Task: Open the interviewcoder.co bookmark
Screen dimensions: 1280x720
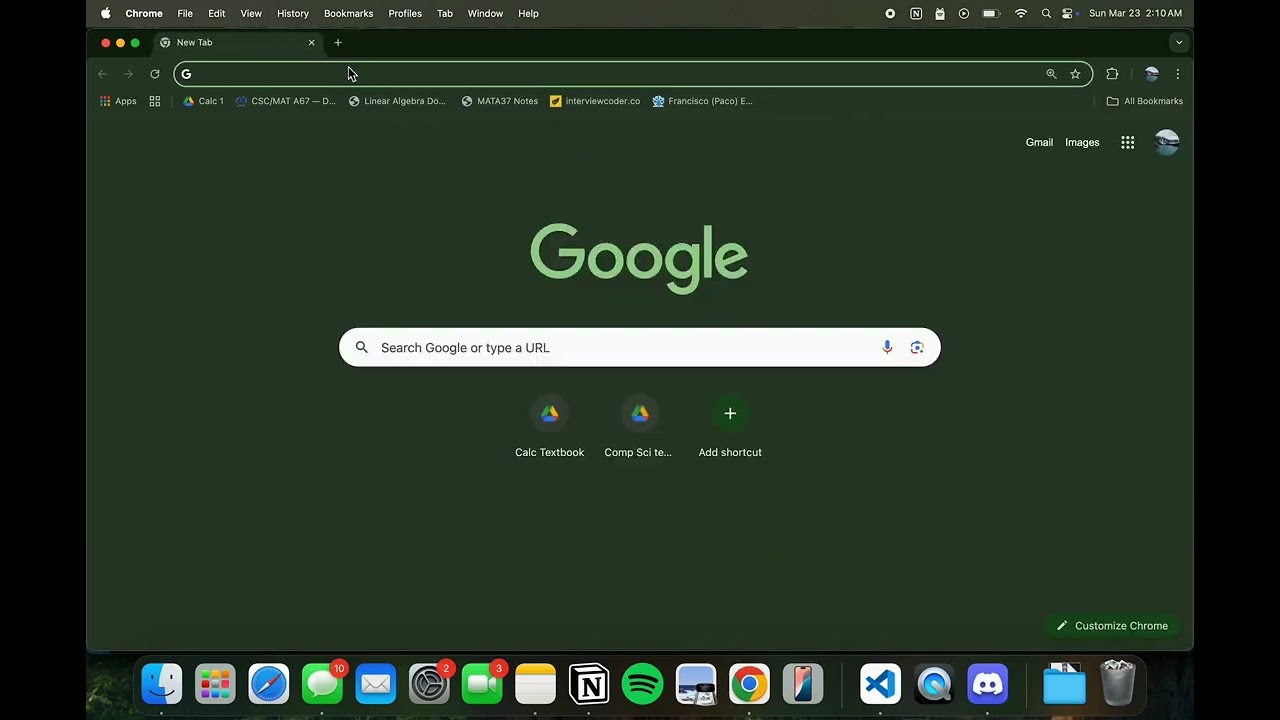Action: (x=595, y=101)
